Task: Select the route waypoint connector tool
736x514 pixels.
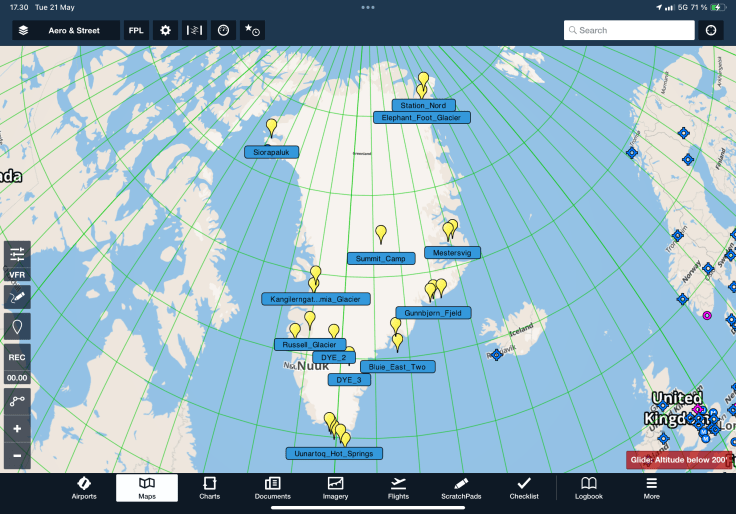Action: 17,400
